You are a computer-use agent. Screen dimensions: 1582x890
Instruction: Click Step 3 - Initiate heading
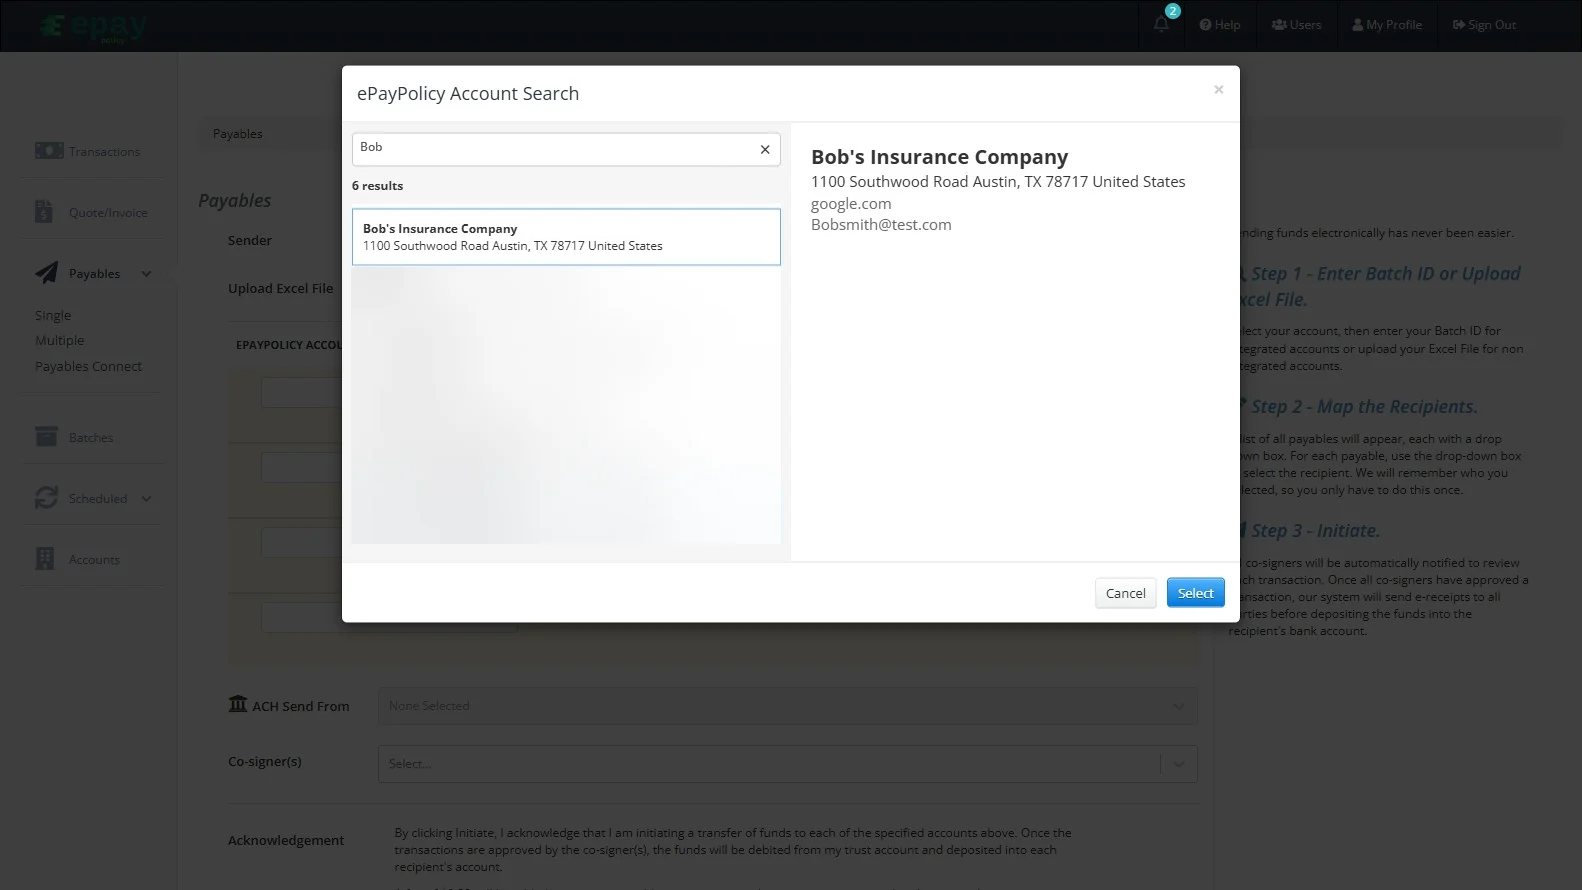tap(1314, 531)
